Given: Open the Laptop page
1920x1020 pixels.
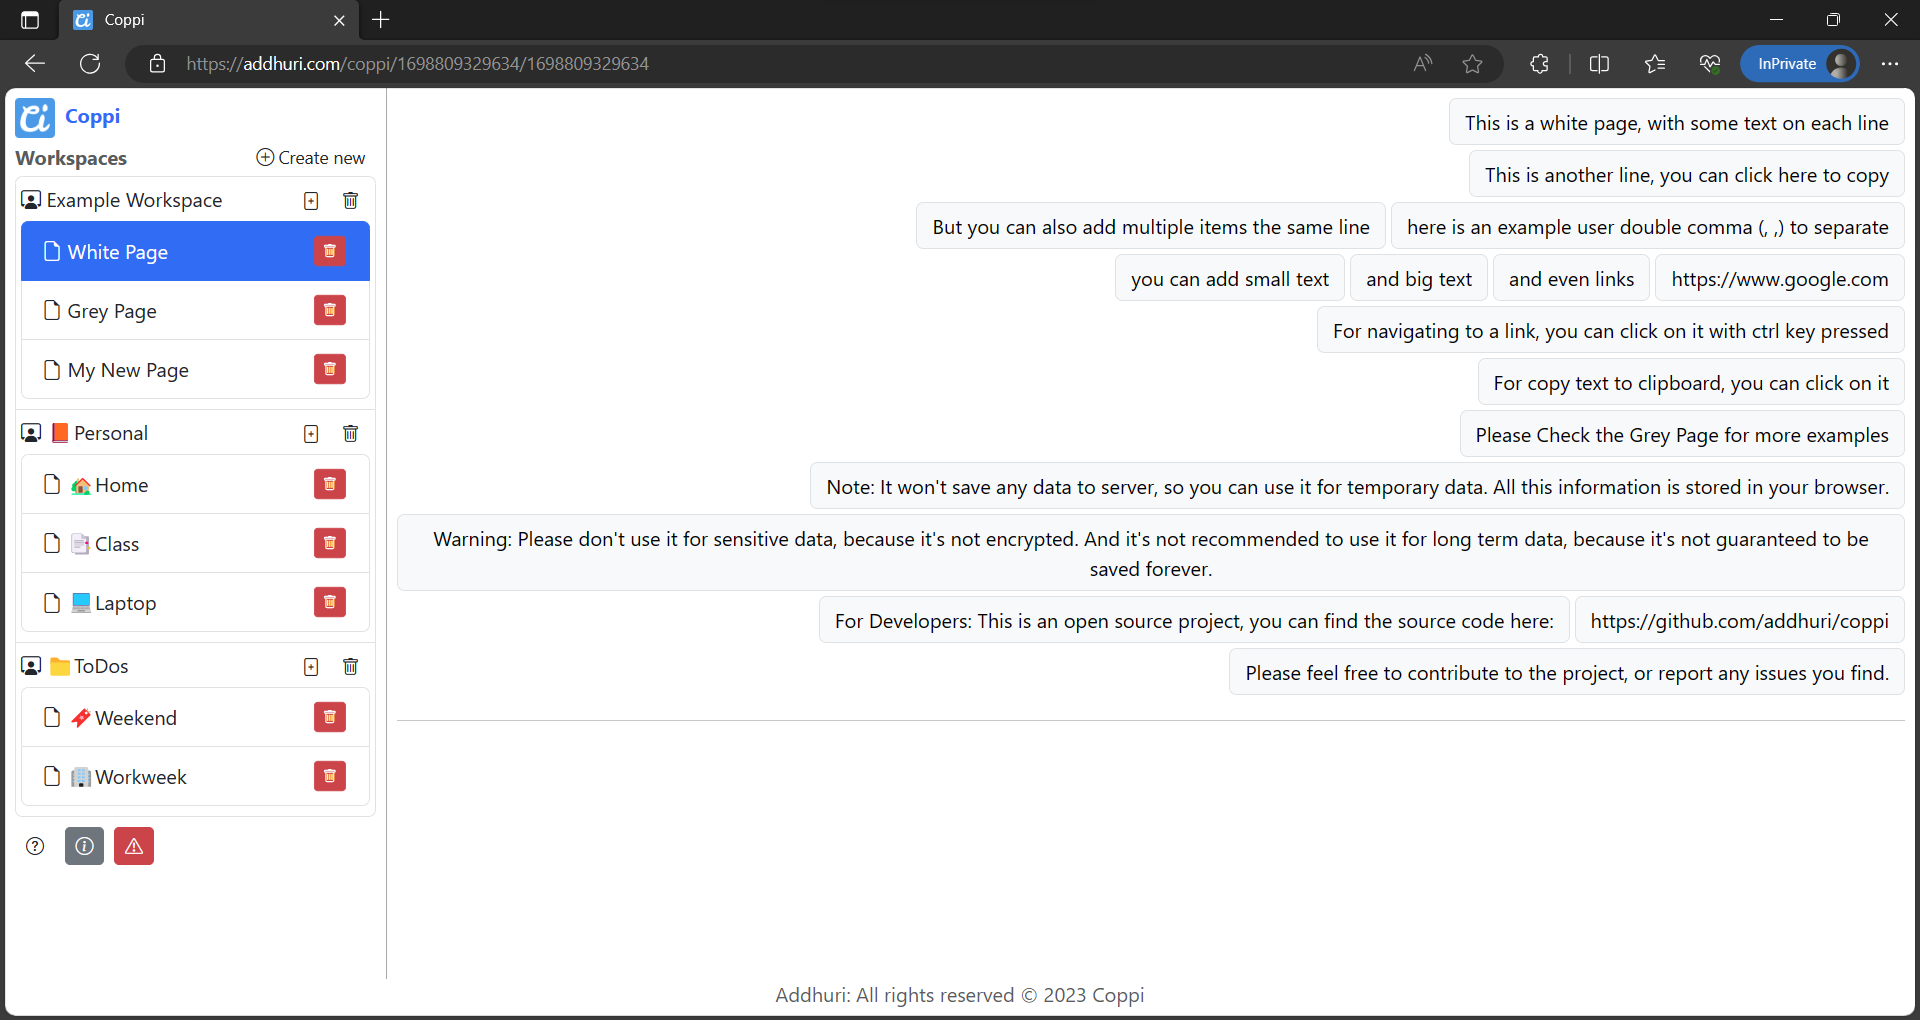Looking at the screenshot, I should [195, 602].
